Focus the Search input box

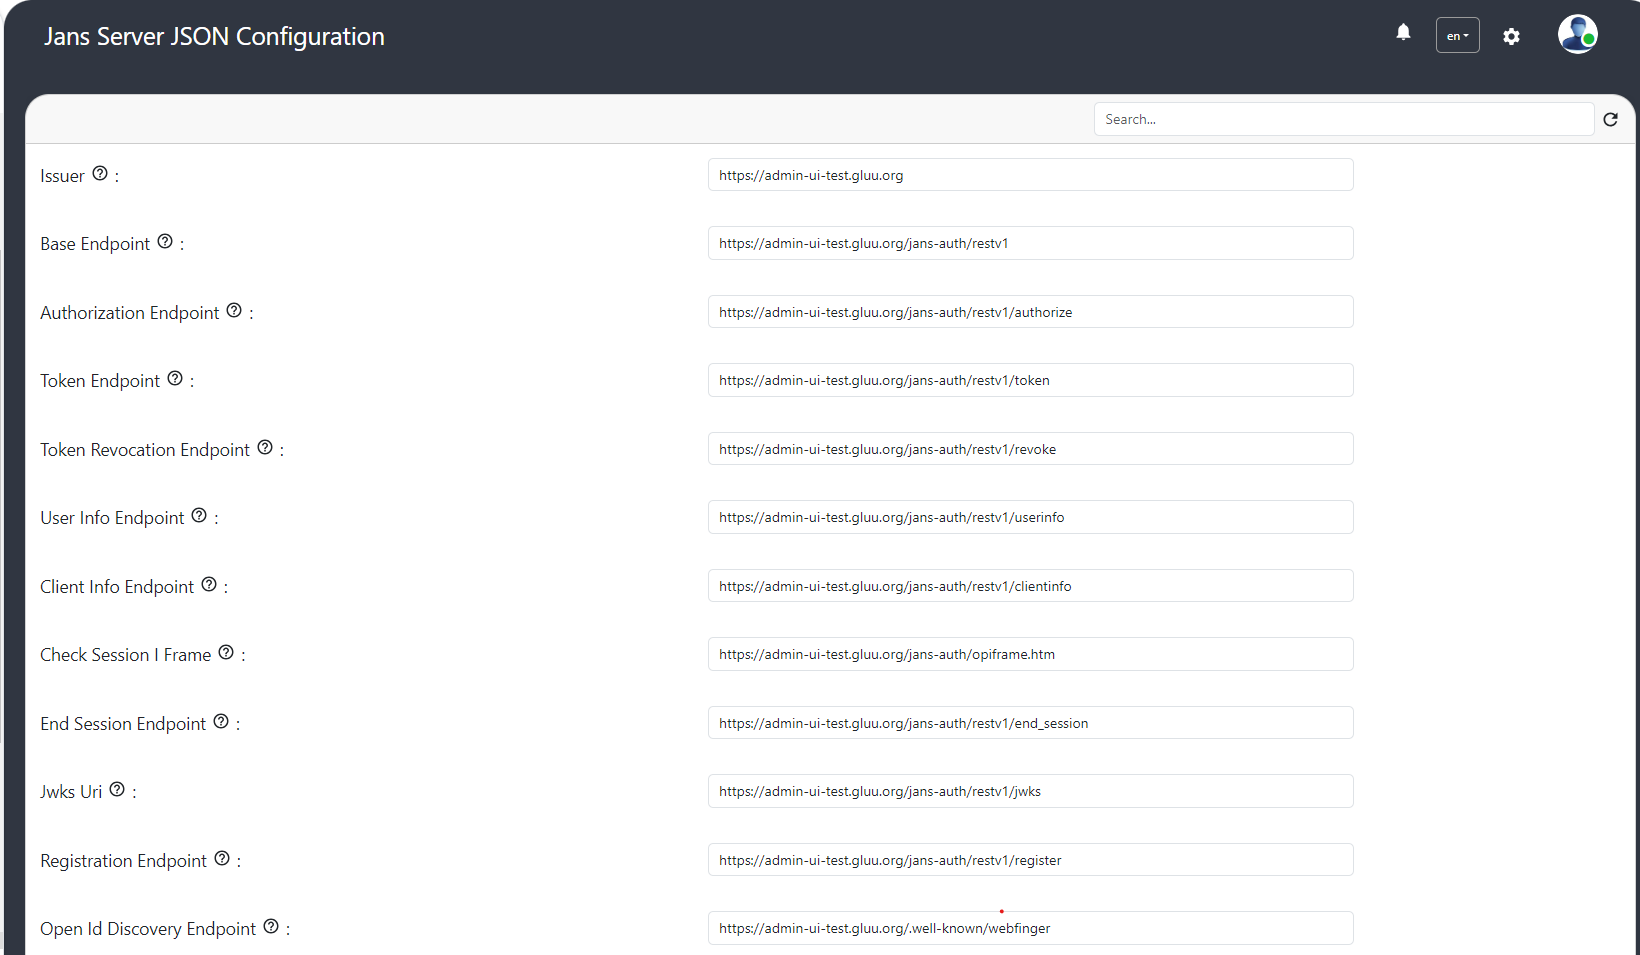(x=1343, y=120)
